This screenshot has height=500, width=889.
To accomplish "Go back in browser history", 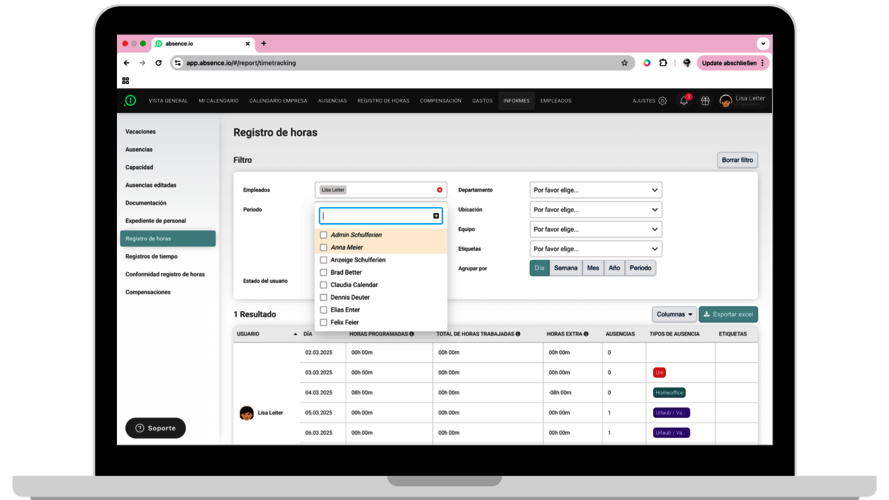I will click(126, 63).
